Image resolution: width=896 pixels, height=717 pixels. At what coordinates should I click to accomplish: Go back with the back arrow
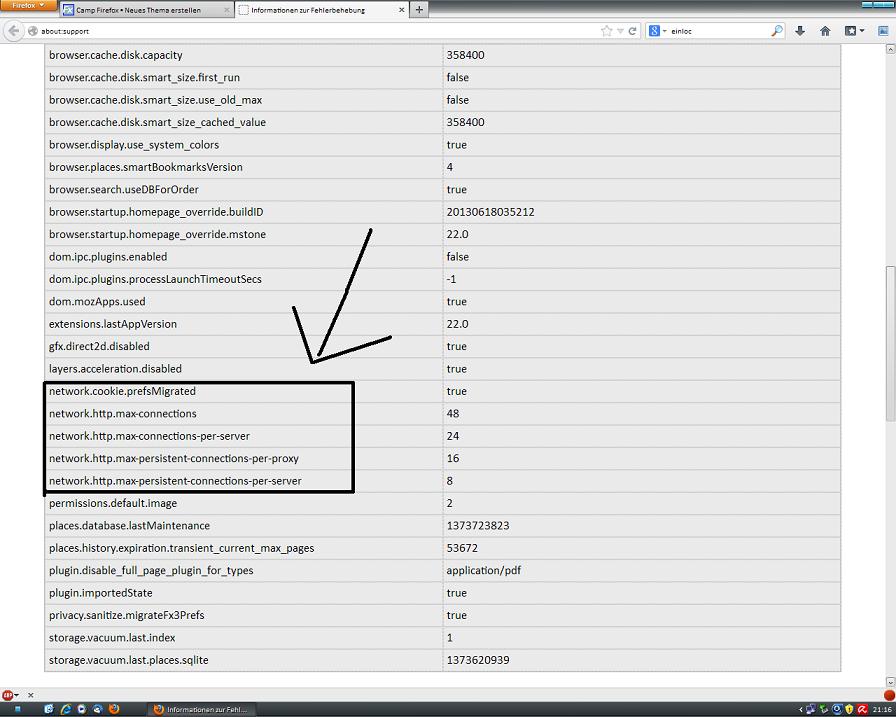coord(13,31)
